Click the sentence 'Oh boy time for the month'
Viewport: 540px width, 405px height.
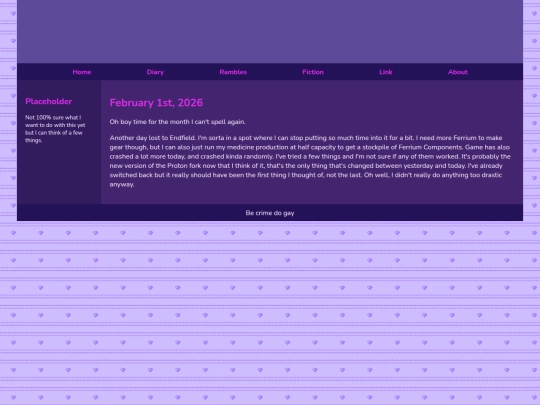click(178, 122)
